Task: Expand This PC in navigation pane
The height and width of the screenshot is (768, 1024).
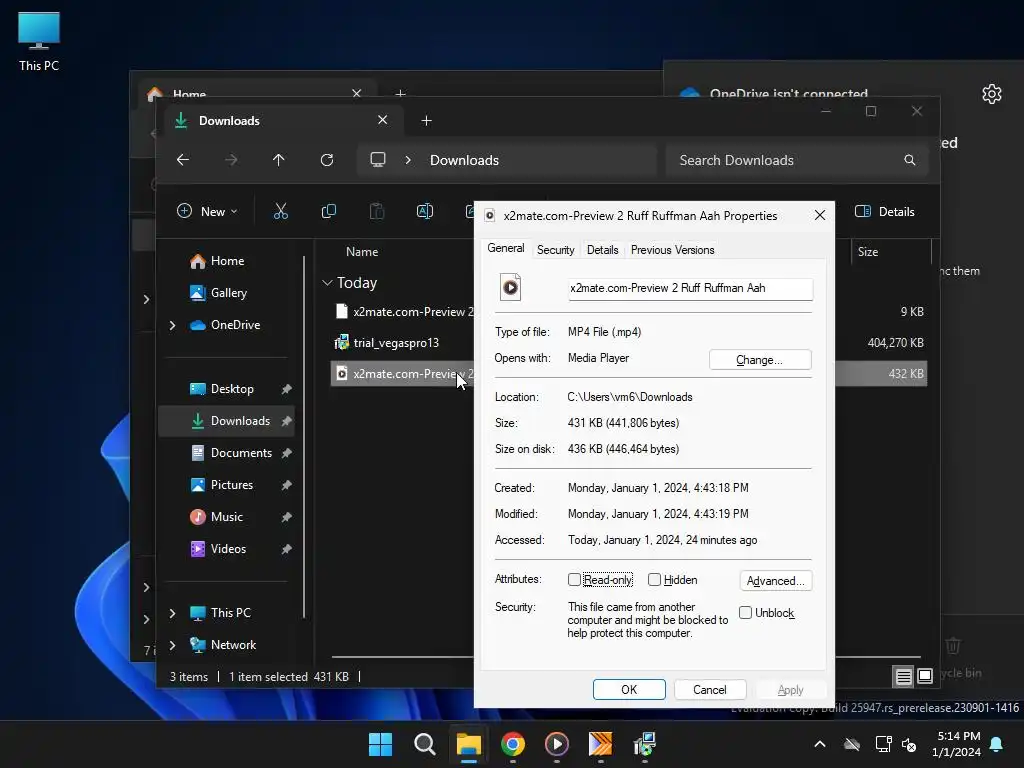Action: pos(172,613)
